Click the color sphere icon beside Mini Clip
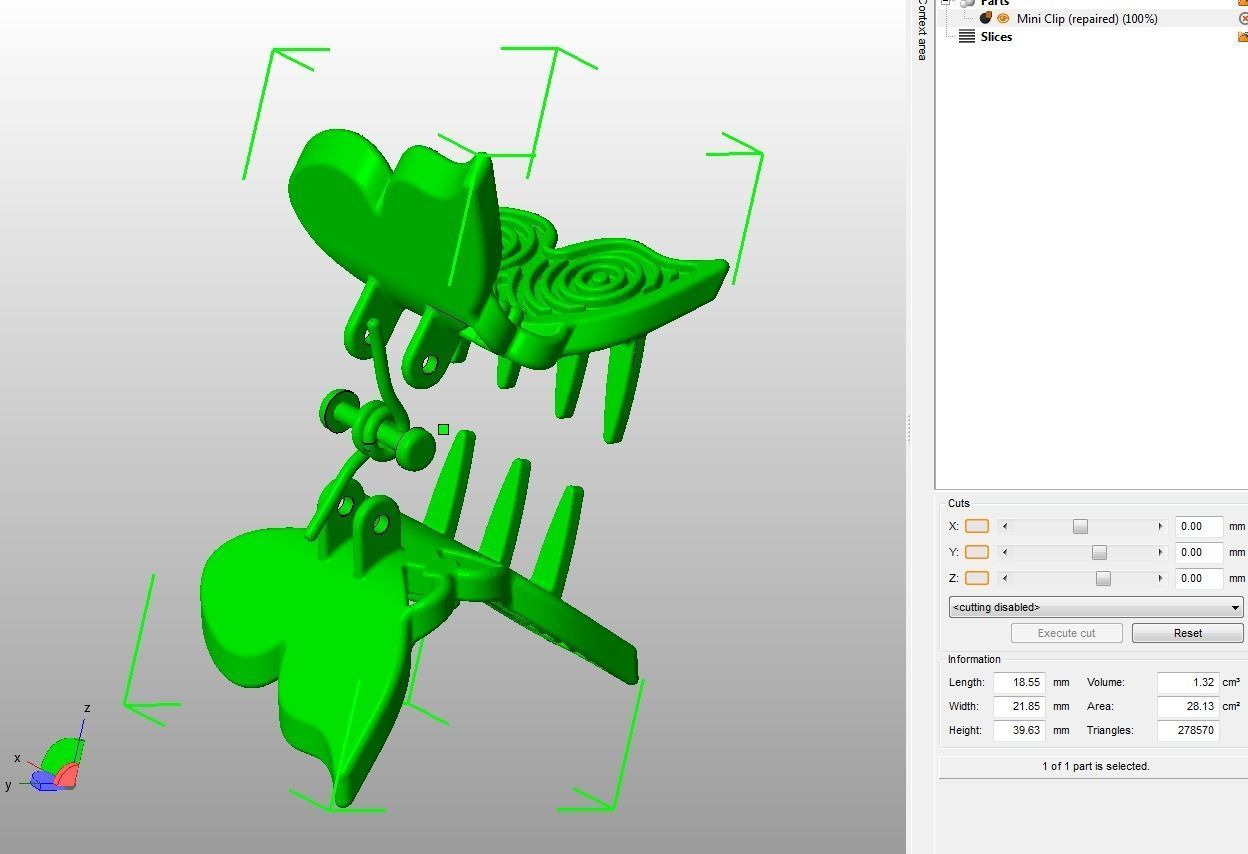The image size is (1248, 854). [986, 18]
